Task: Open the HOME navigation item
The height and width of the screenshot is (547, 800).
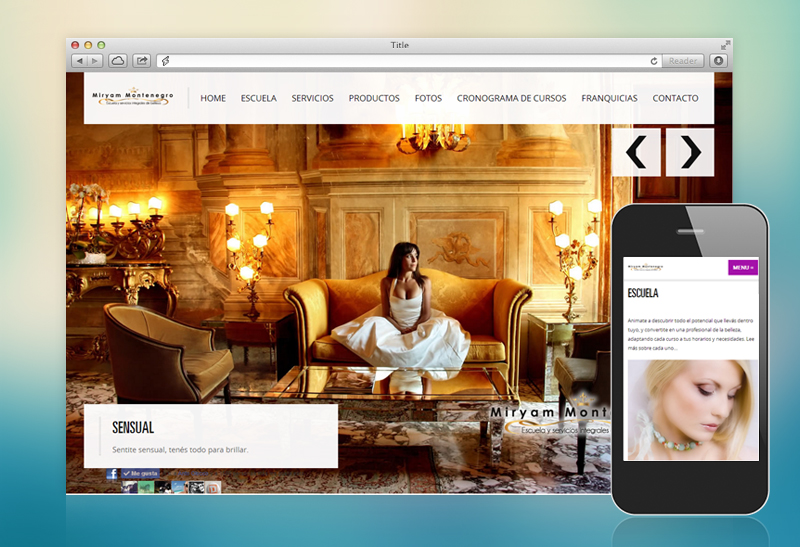Action: (213, 98)
